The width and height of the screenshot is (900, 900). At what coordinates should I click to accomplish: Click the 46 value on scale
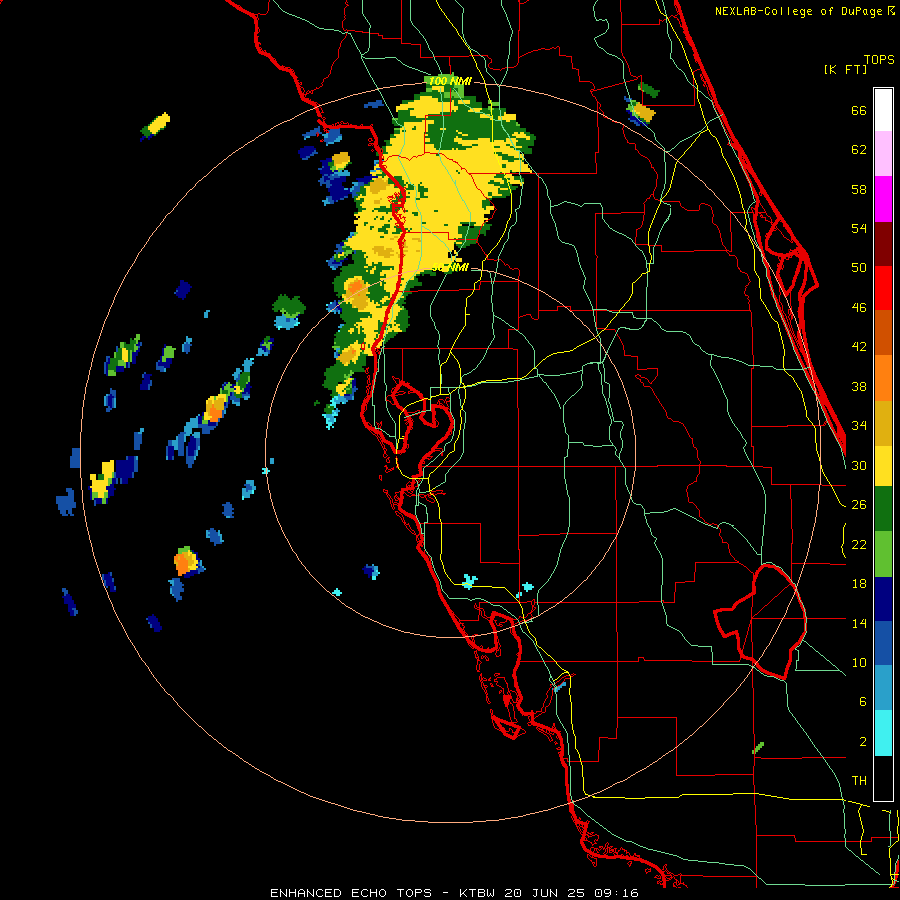(859, 308)
